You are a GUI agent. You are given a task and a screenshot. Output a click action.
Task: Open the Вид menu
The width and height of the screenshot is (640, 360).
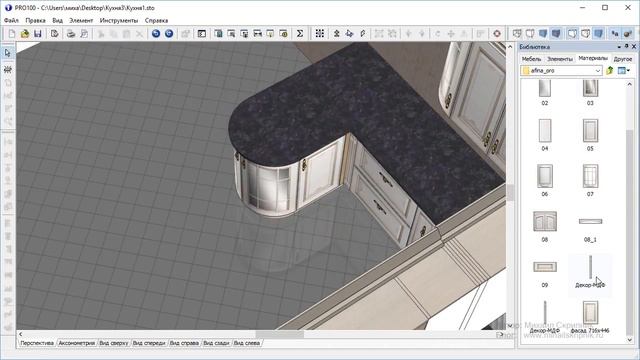coord(58,20)
